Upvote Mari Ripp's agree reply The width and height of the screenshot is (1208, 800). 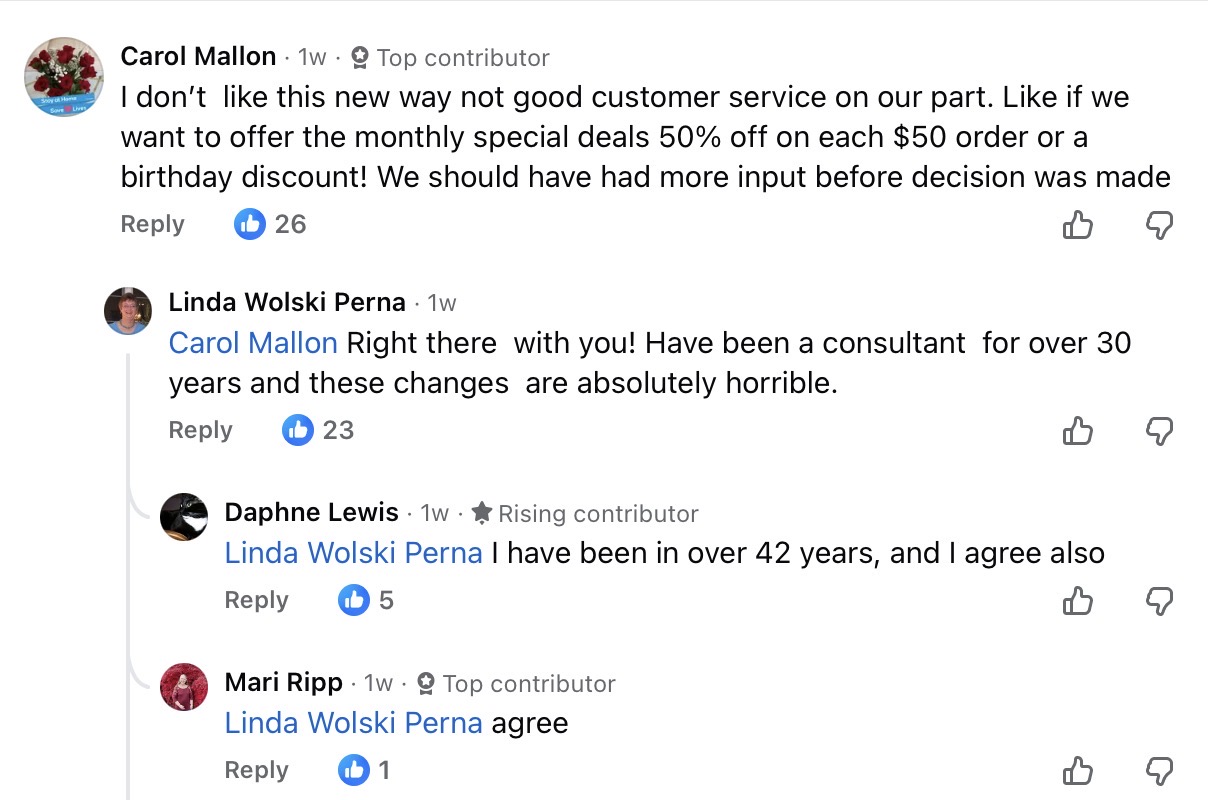coord(1077,771)
